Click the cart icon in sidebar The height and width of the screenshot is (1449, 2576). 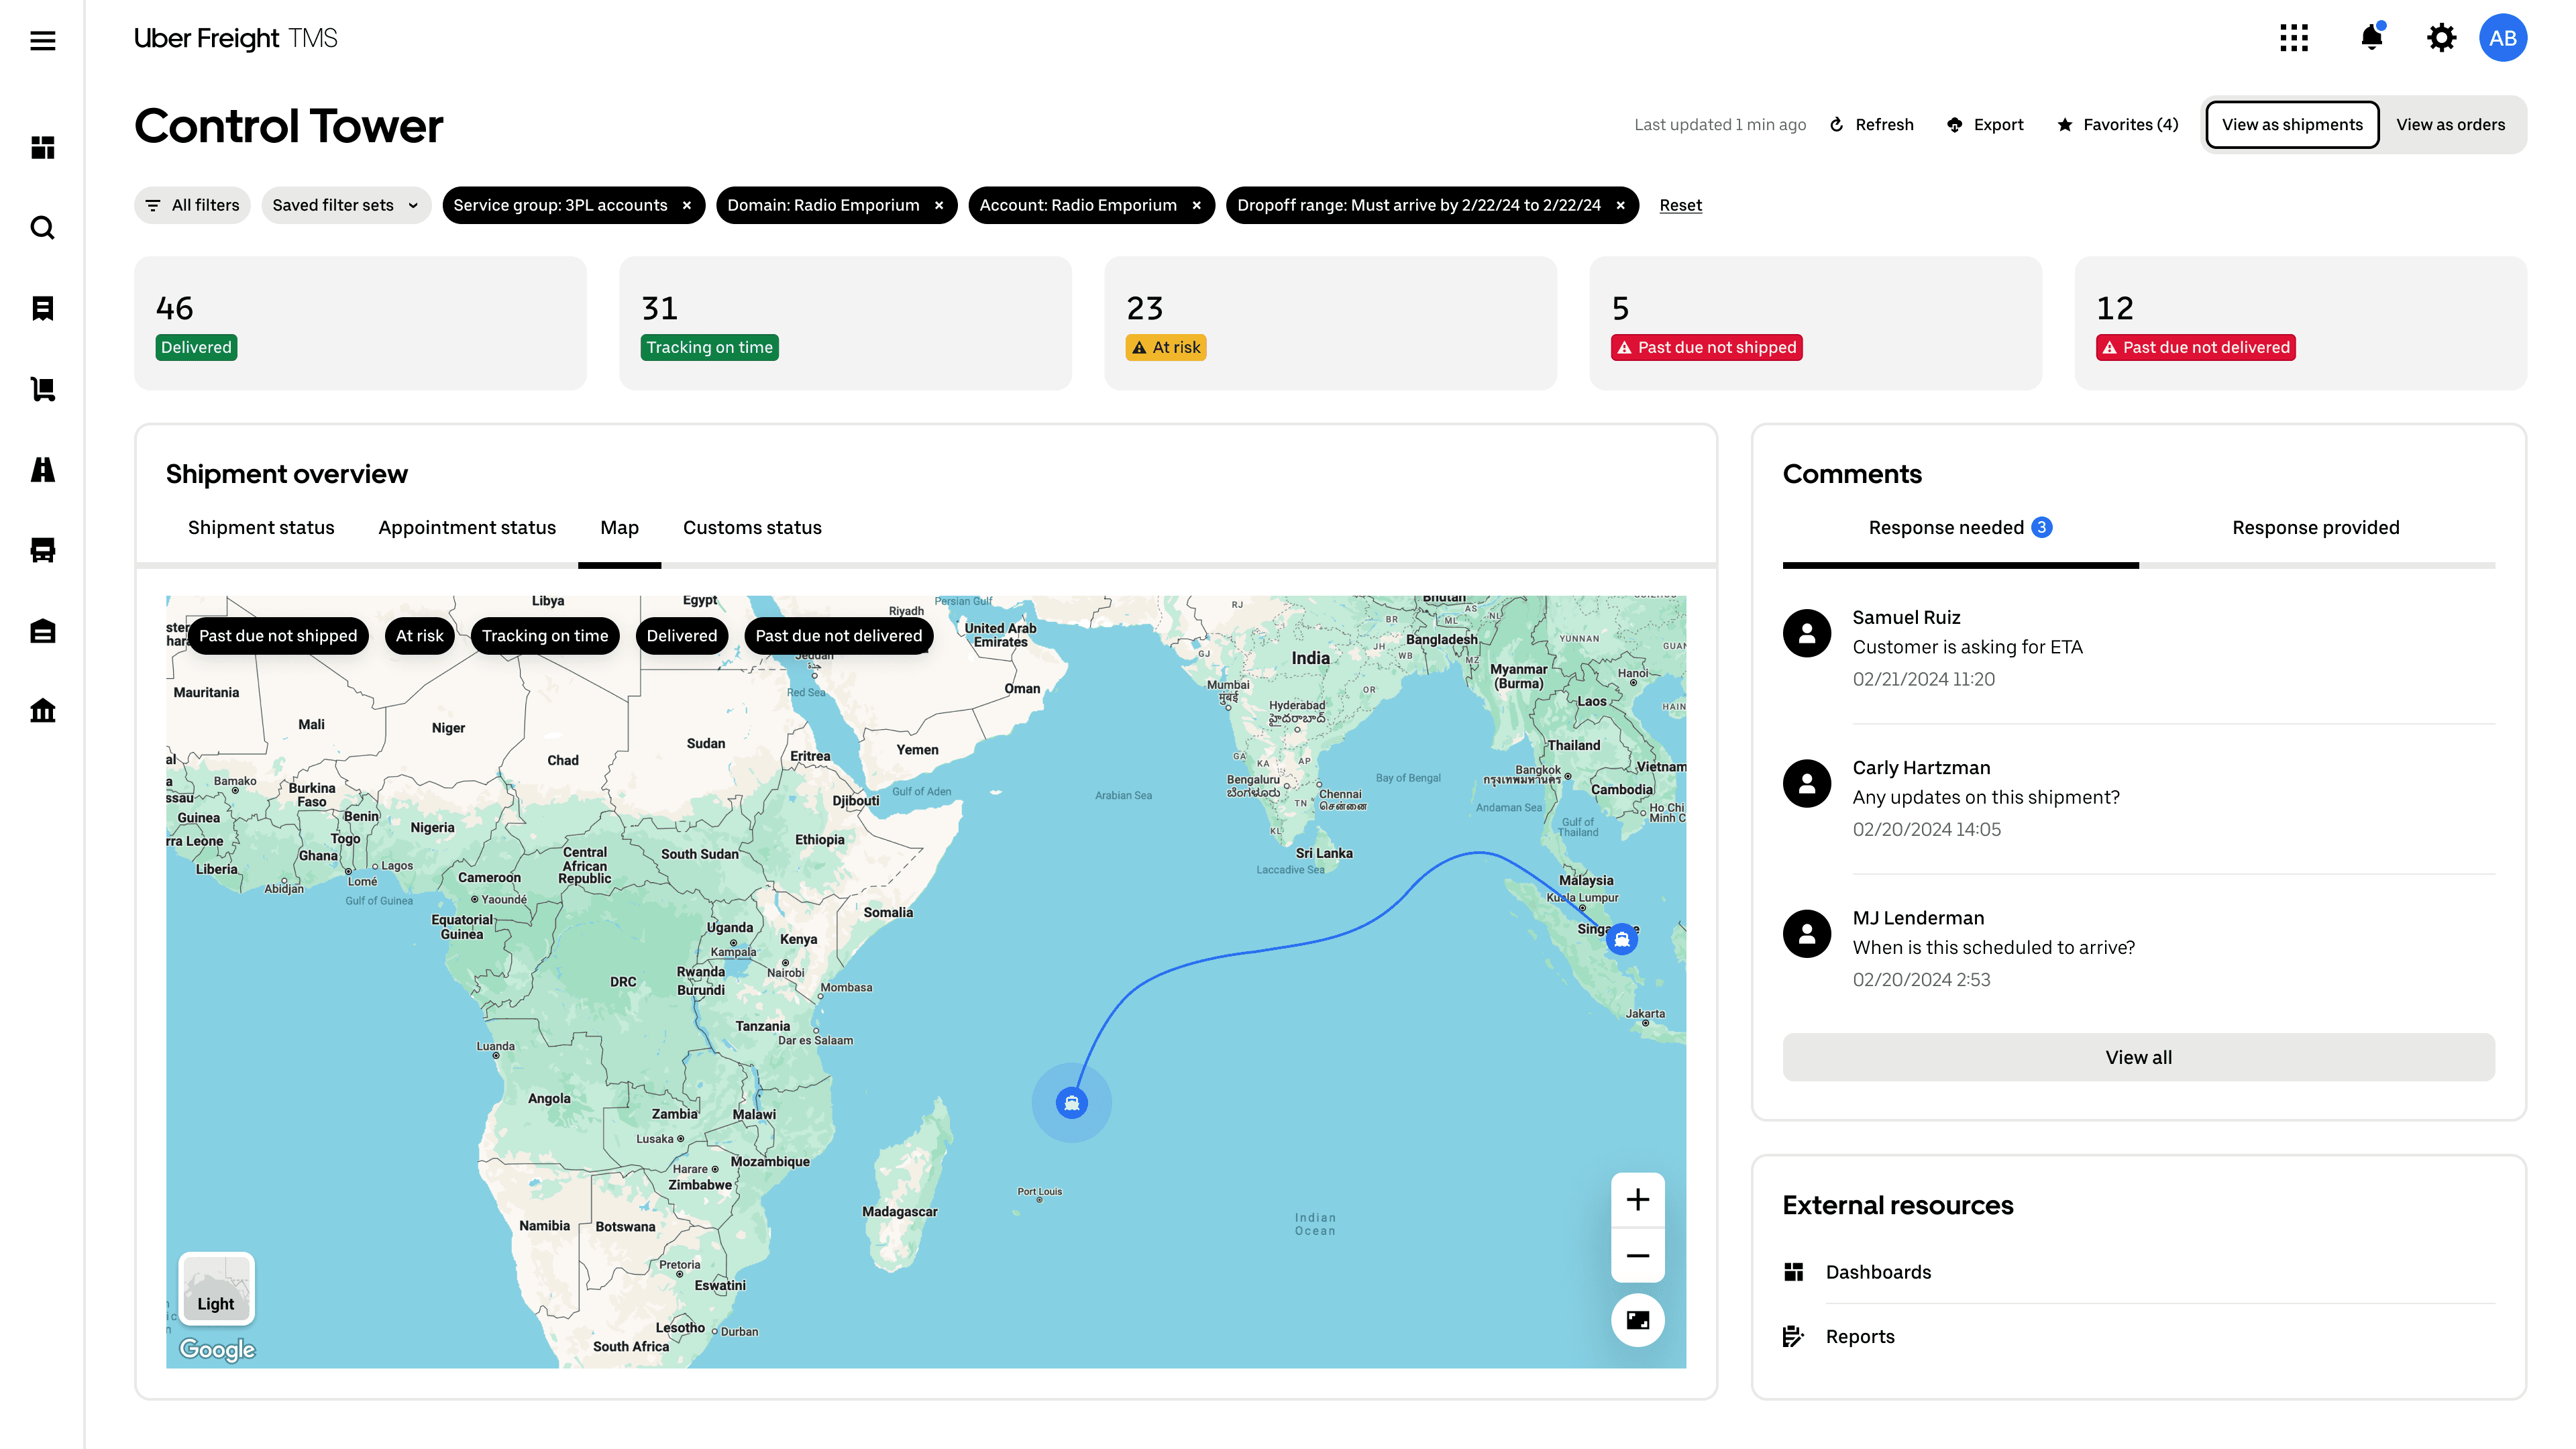[42, 389]
